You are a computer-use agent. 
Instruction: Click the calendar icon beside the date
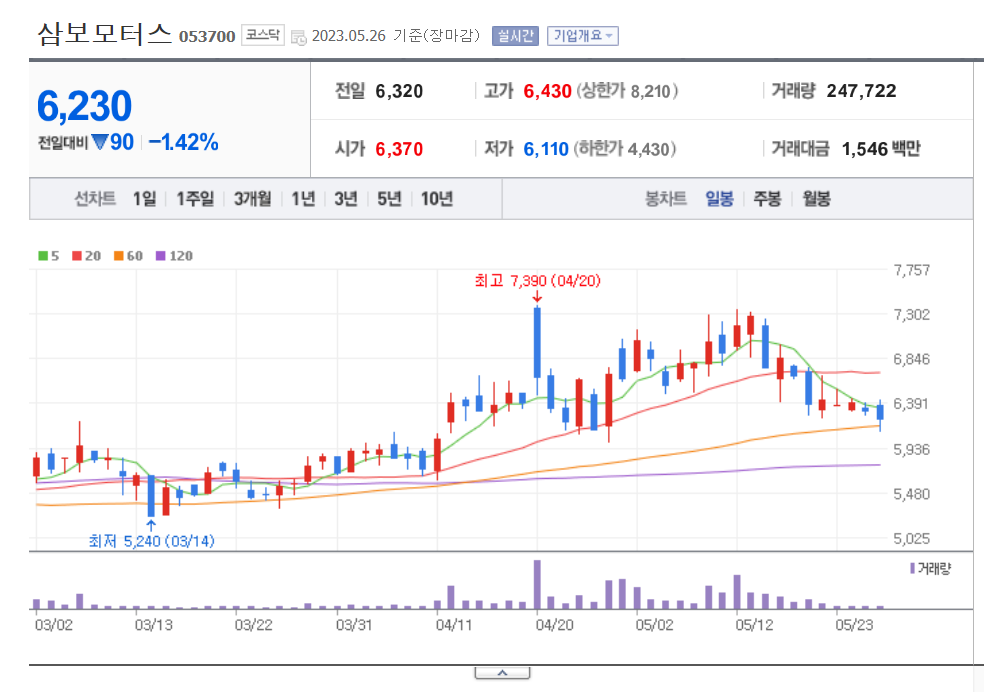299,38
